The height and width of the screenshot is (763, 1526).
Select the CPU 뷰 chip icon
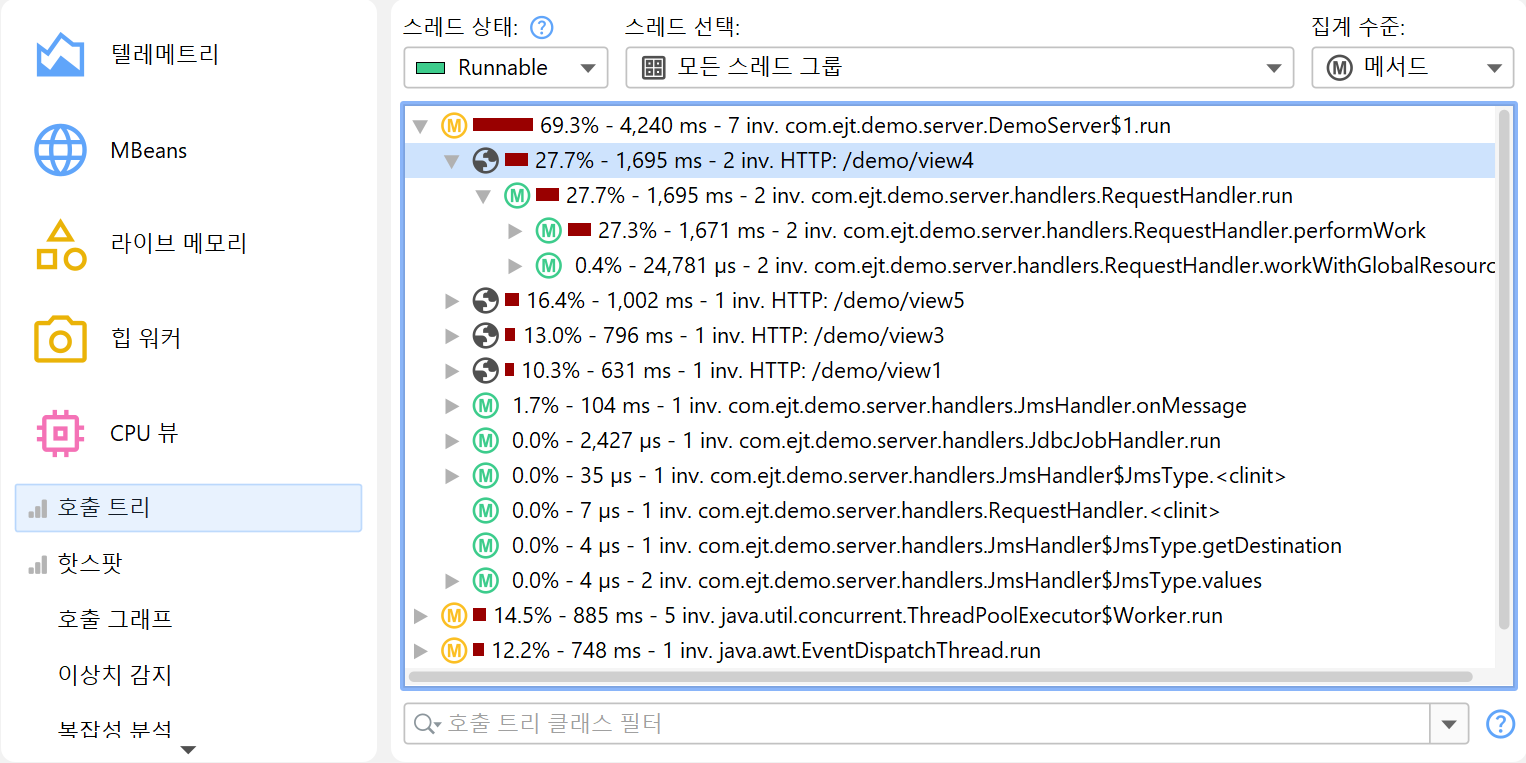[60, 433]
